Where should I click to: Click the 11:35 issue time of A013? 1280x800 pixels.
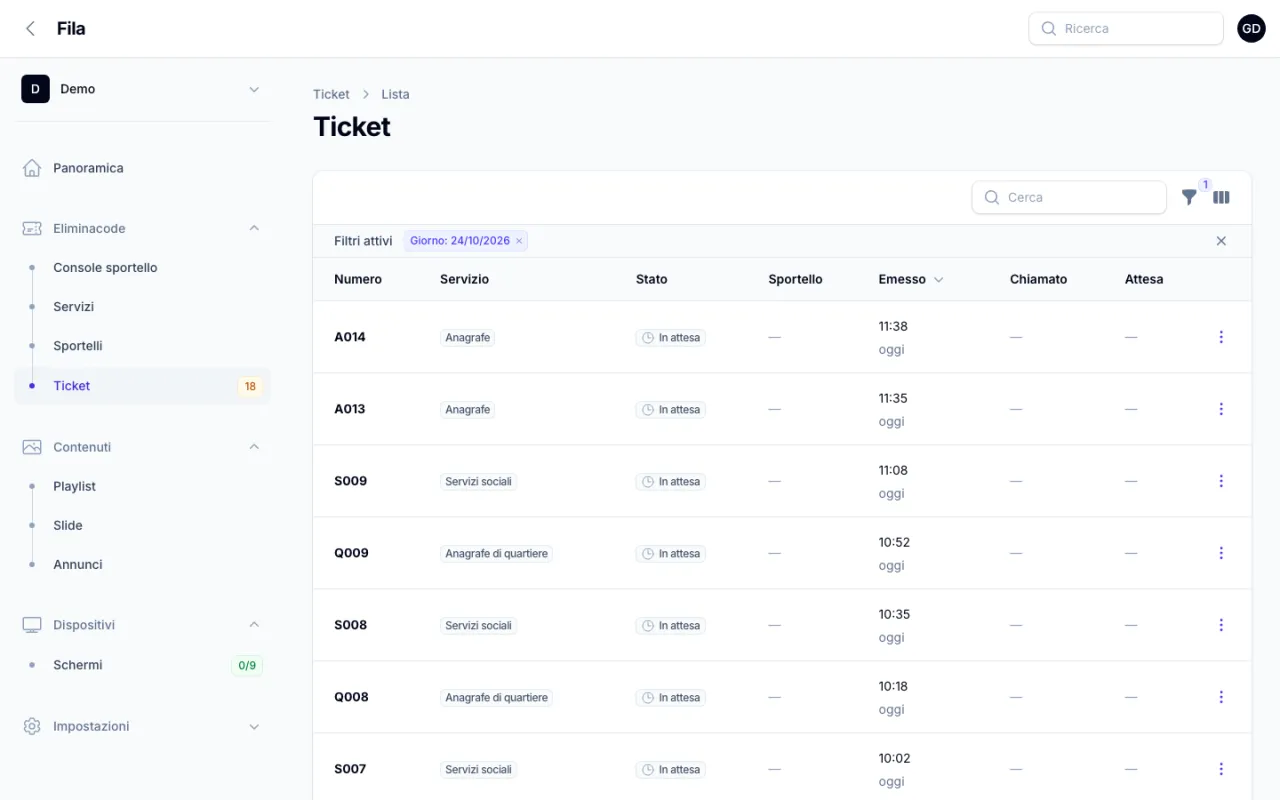(893, 398)
